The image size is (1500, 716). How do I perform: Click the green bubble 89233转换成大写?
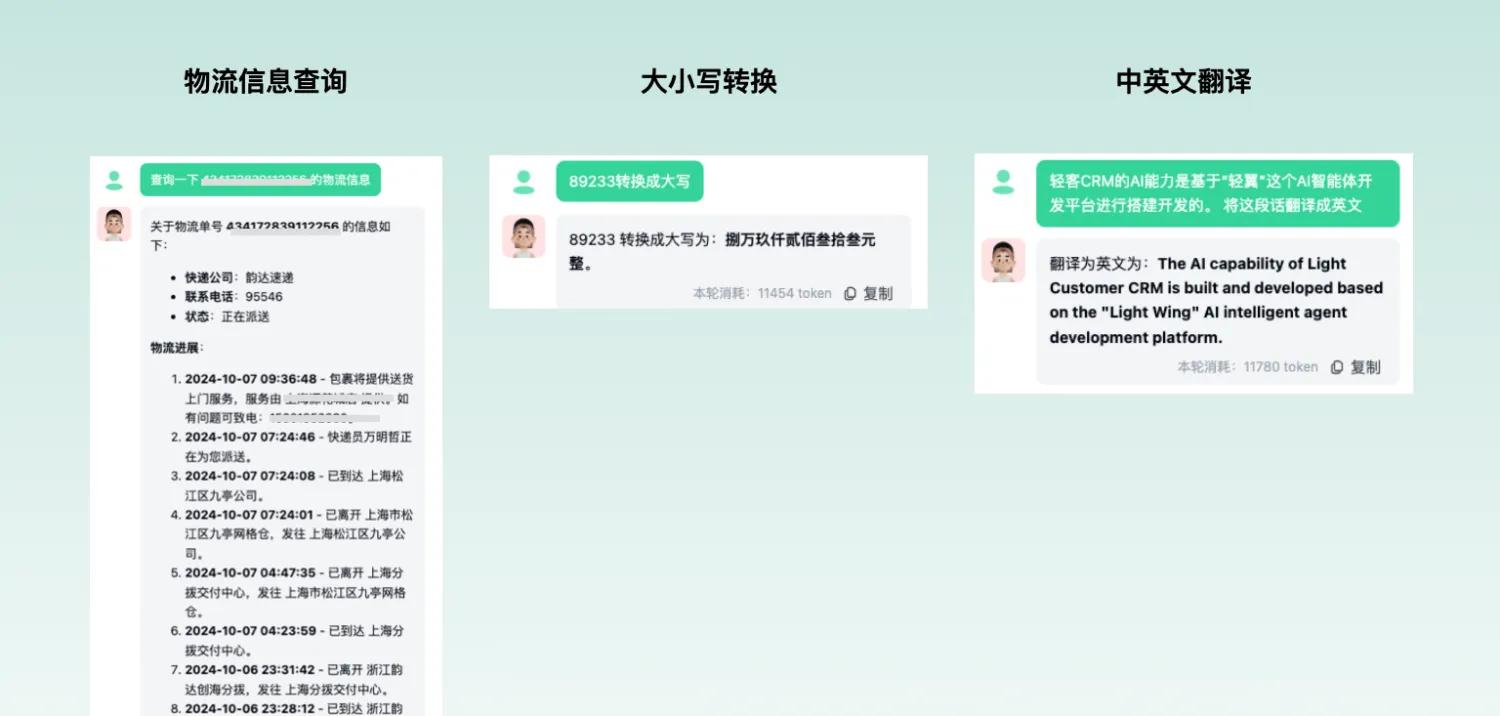click(630, 181)
